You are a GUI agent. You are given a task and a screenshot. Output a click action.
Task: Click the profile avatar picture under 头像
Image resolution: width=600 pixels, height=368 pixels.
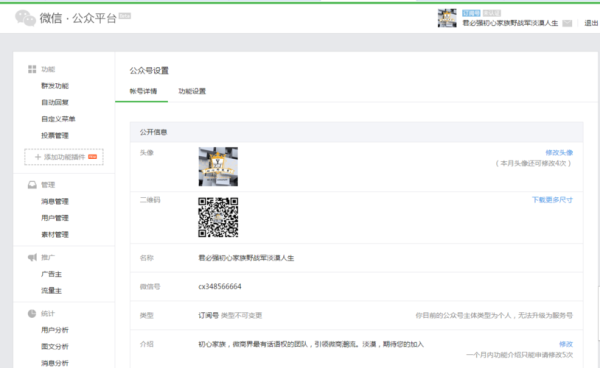[218, 166]
